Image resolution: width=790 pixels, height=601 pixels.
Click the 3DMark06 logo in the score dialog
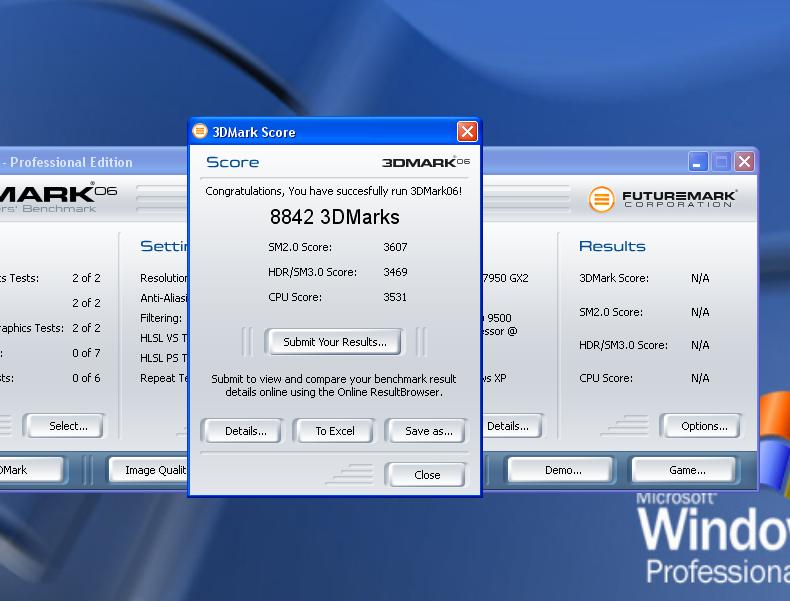(x=426, y=162)
